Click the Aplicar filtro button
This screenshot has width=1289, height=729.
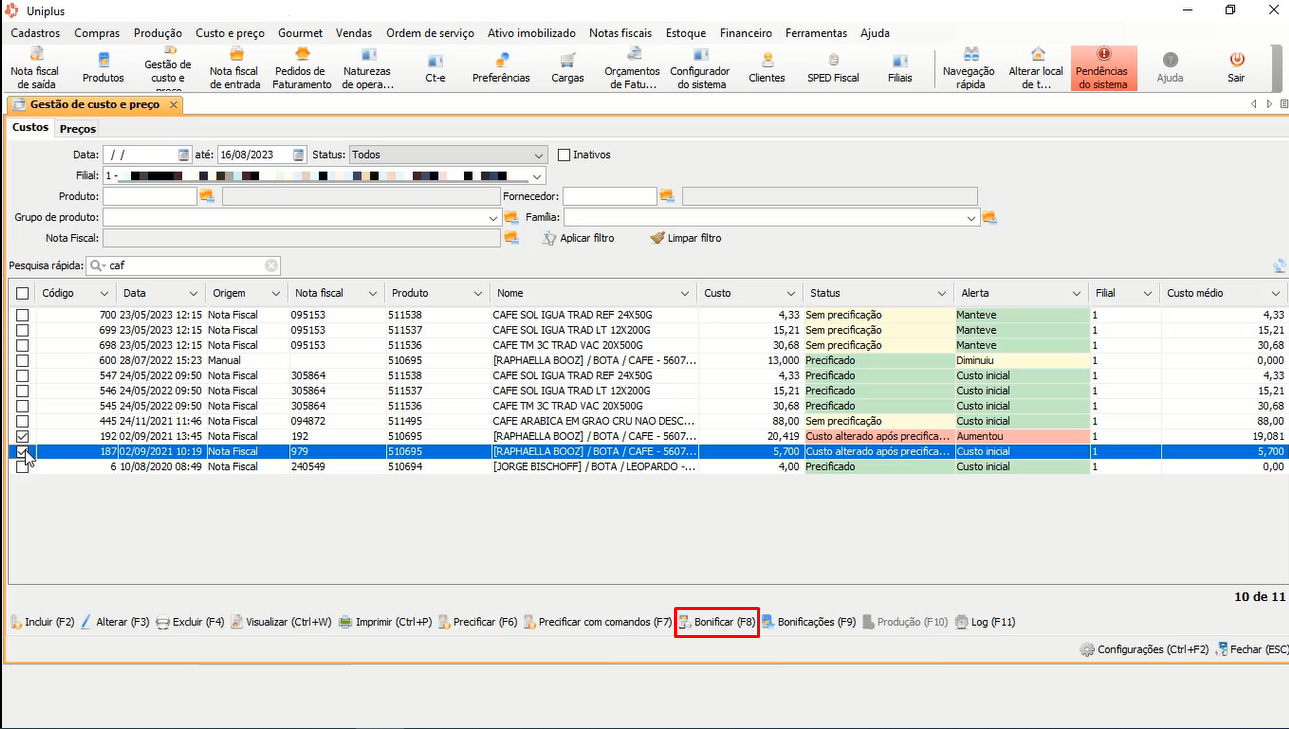578,238
